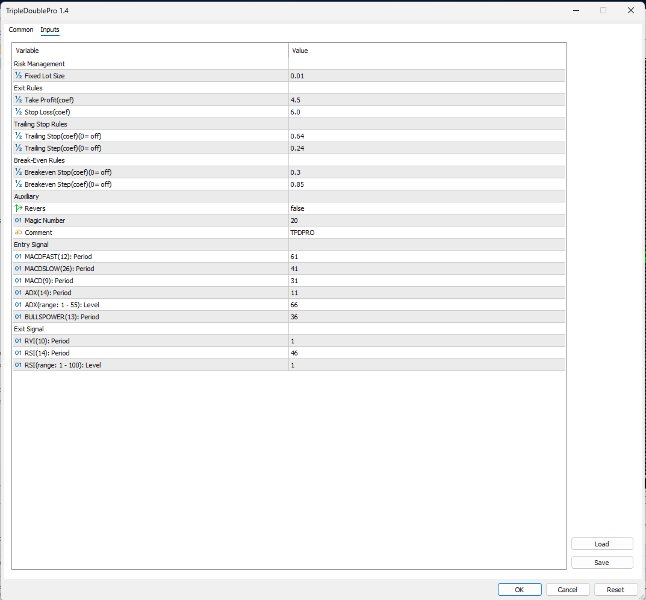Click the Magic Number label
The image size is (646, 600).
coord(44,220)
